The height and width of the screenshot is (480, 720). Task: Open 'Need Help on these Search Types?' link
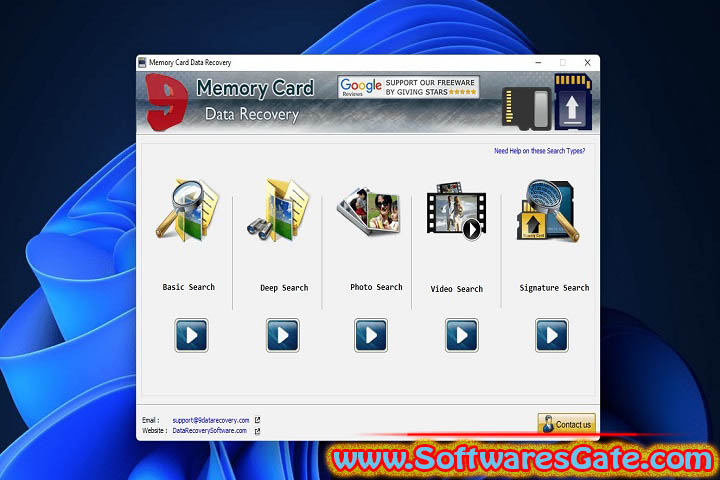coord(540,151)
